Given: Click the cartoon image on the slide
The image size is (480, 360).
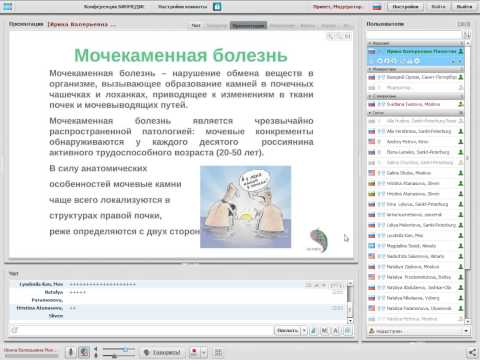Looking at the screenshot, I should pos(246,207).
